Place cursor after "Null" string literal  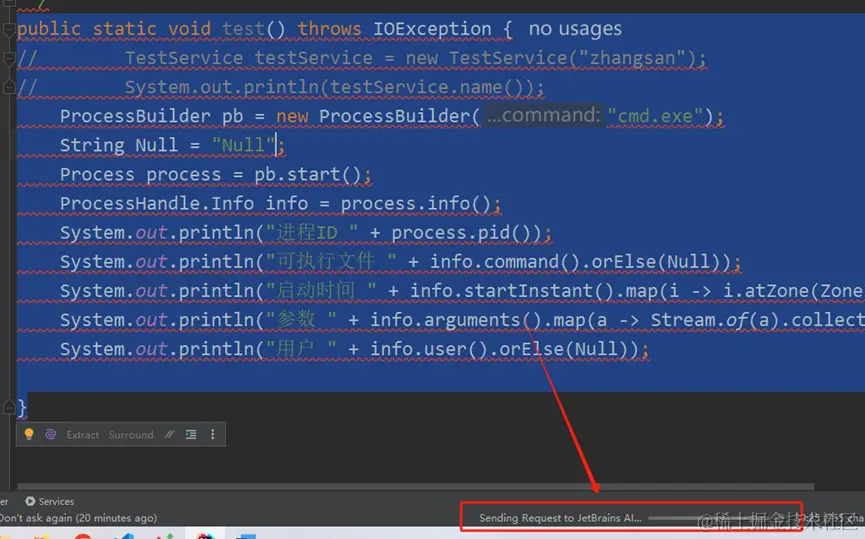(275, 145)
